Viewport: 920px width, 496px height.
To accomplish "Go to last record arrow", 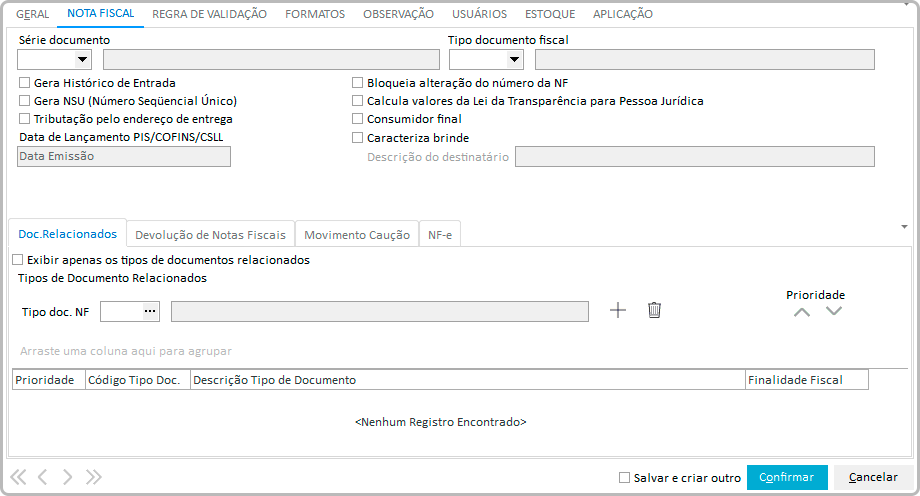I will 94,477.
